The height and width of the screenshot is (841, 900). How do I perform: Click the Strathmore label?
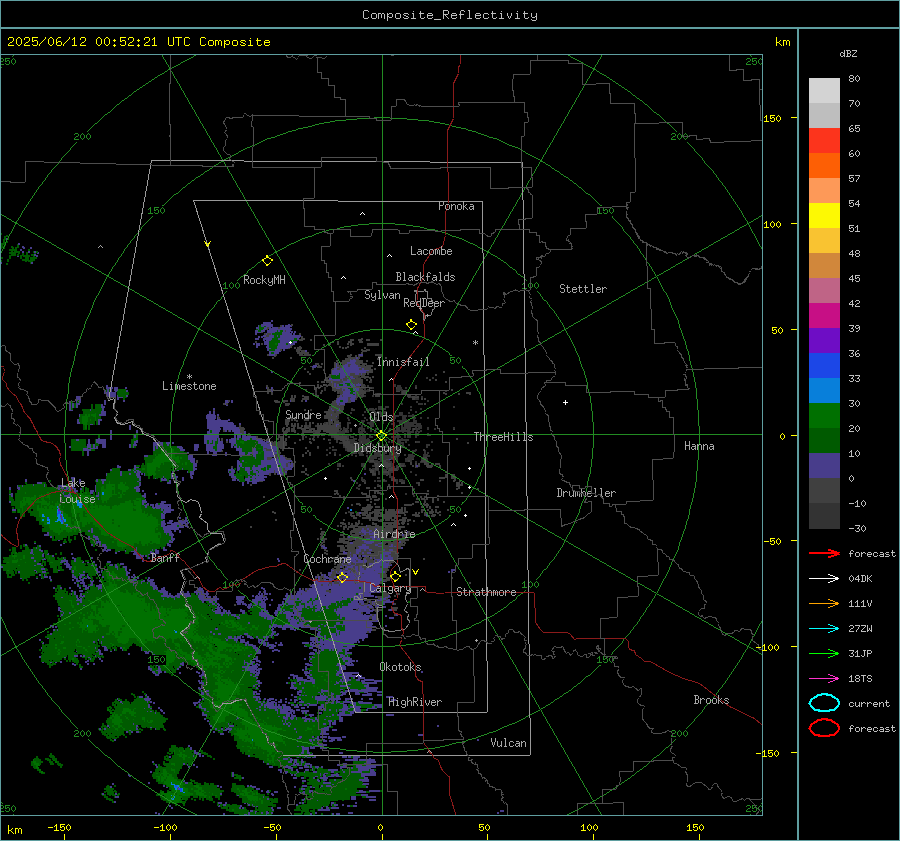pos(486,592)
